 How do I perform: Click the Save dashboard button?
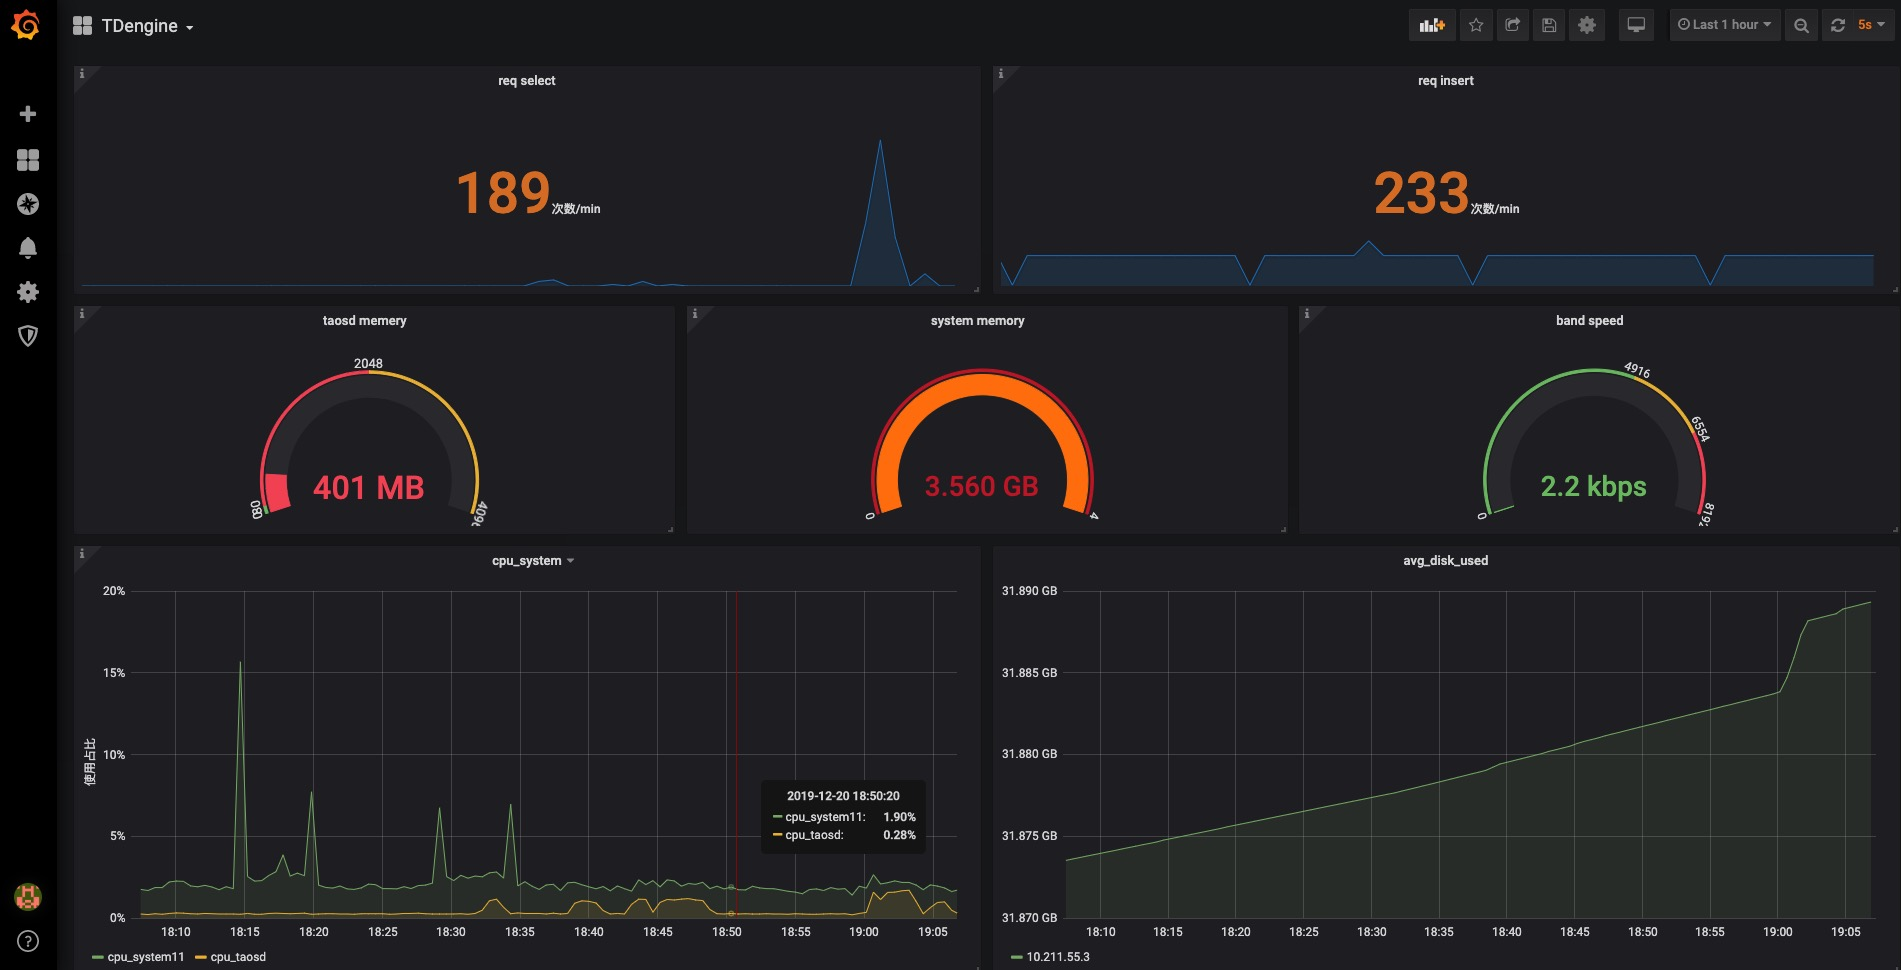click(x=1549, y=25)
